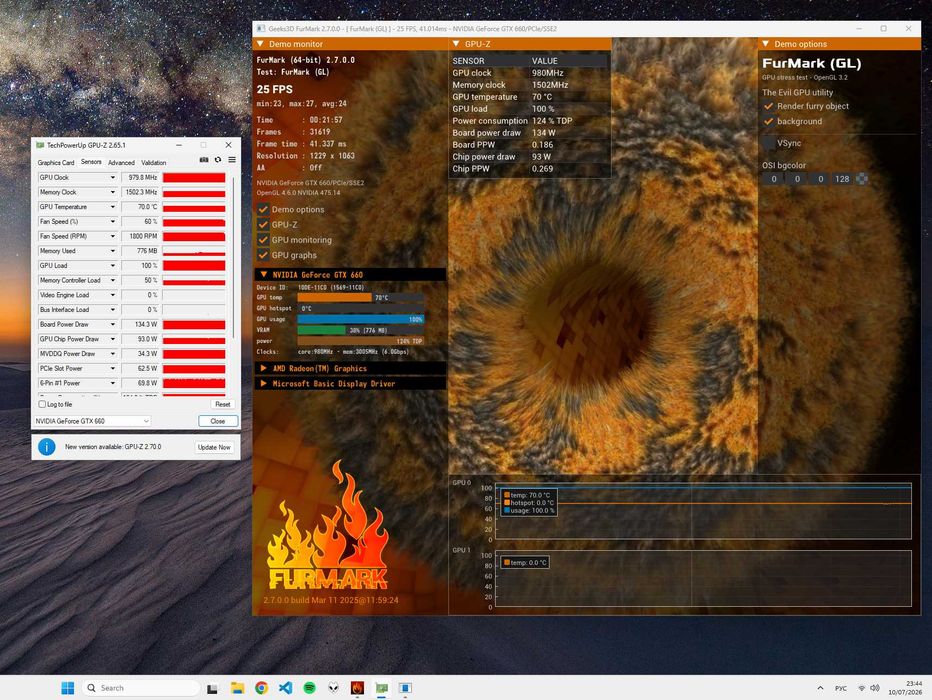
Task: Toggle the GPU-Z checkbox in the Demo monitor
Action: point(263,225)
